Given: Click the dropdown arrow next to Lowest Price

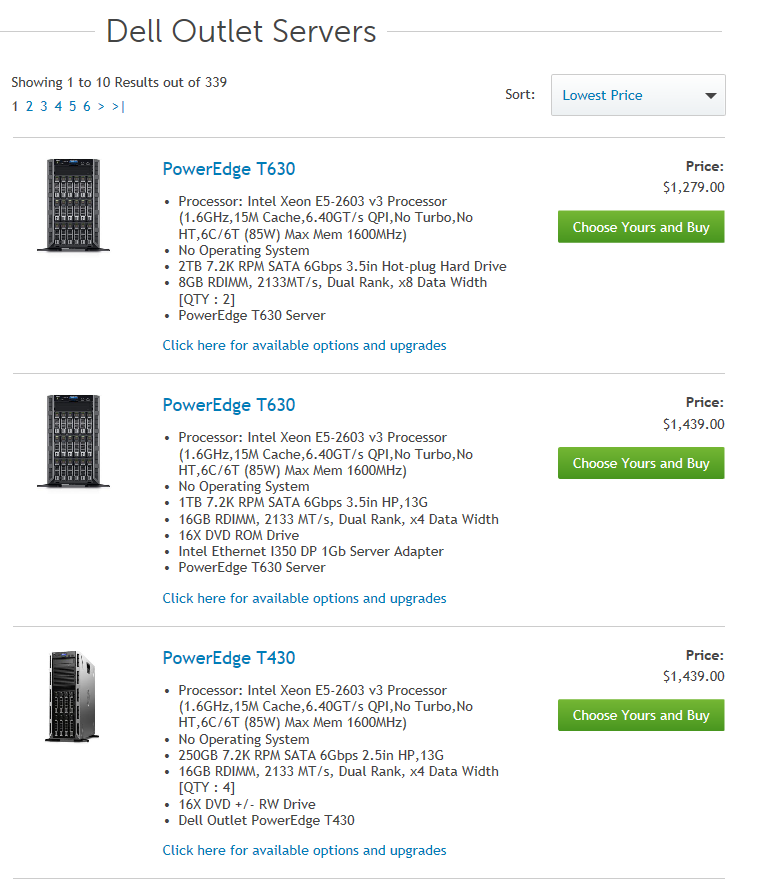Looking at the screenshot, I should 710,96.
